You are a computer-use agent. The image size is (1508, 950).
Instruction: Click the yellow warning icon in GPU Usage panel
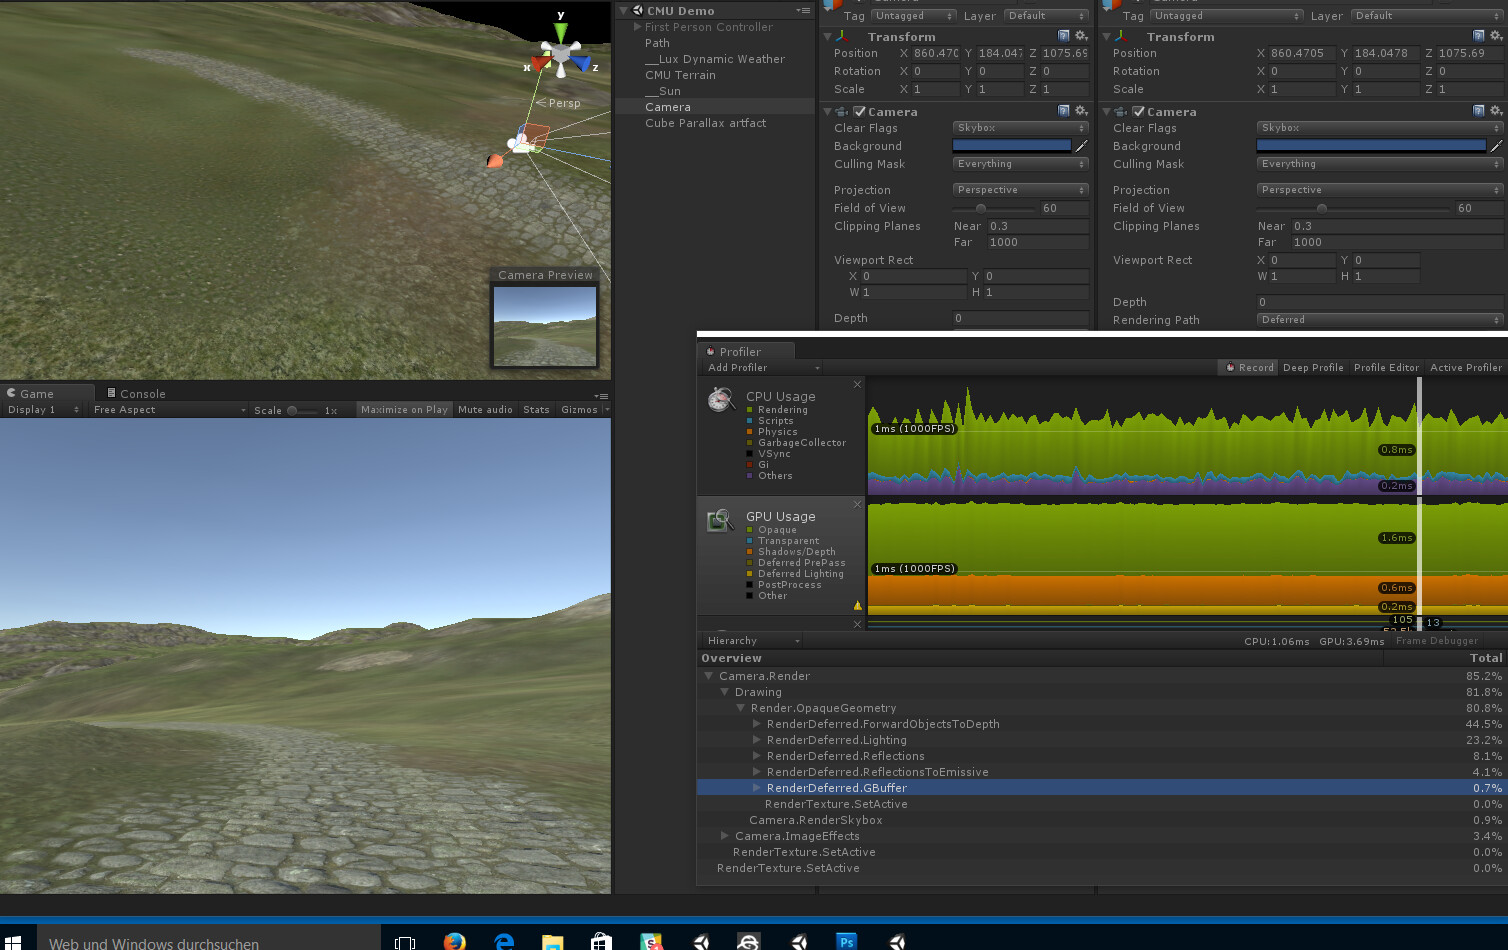857,605
